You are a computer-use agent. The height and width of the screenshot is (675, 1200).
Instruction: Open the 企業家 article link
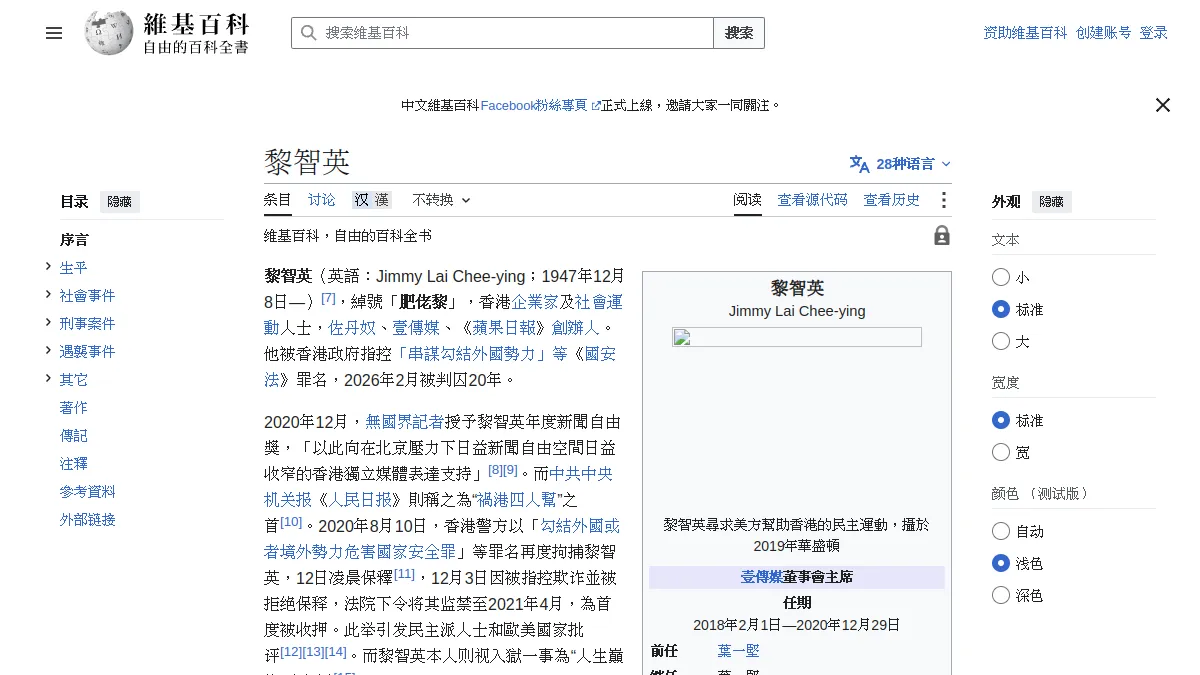tap(535, 302)
